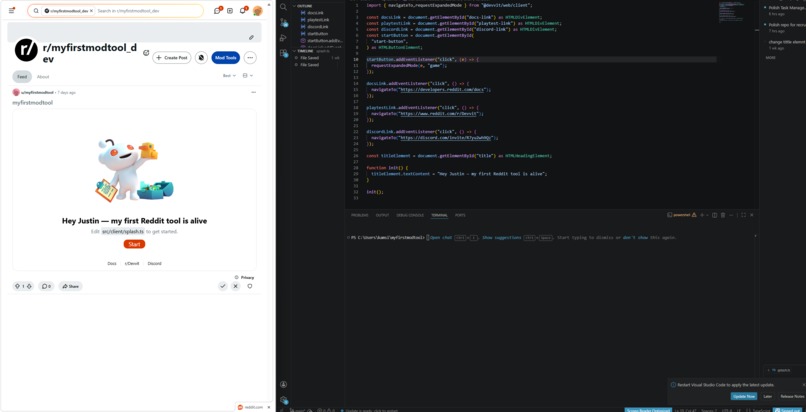Open the mod shield actions on post
The image size is (806, 412).
[x=250, y=286]
